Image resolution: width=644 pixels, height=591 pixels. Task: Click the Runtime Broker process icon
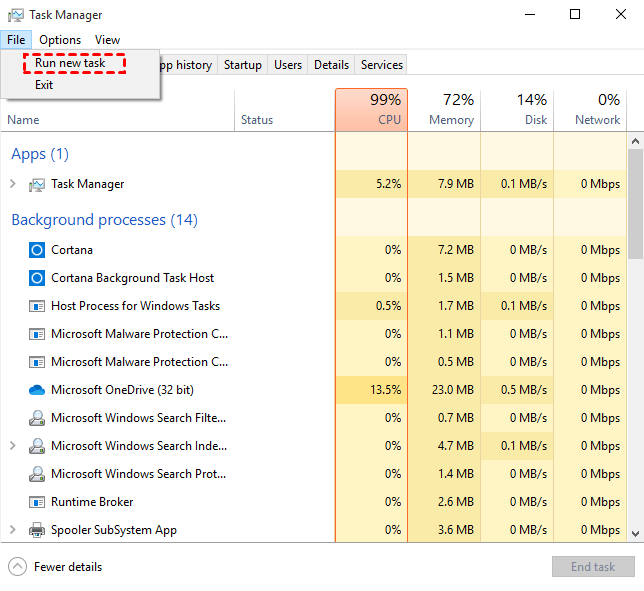coord(37,502)
